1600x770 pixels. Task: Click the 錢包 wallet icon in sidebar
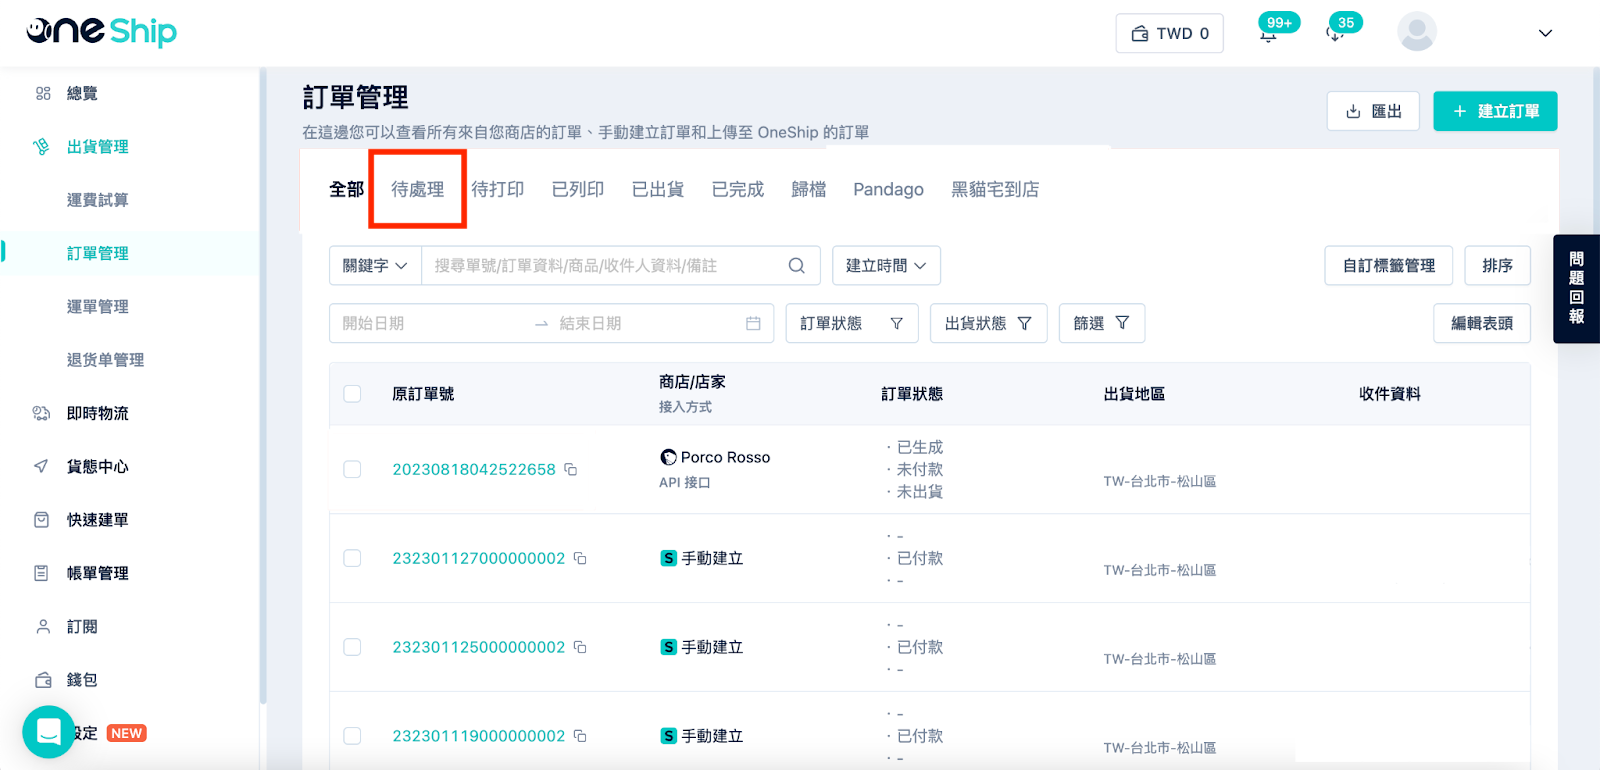pyautogui.click(x=43, y=680)
